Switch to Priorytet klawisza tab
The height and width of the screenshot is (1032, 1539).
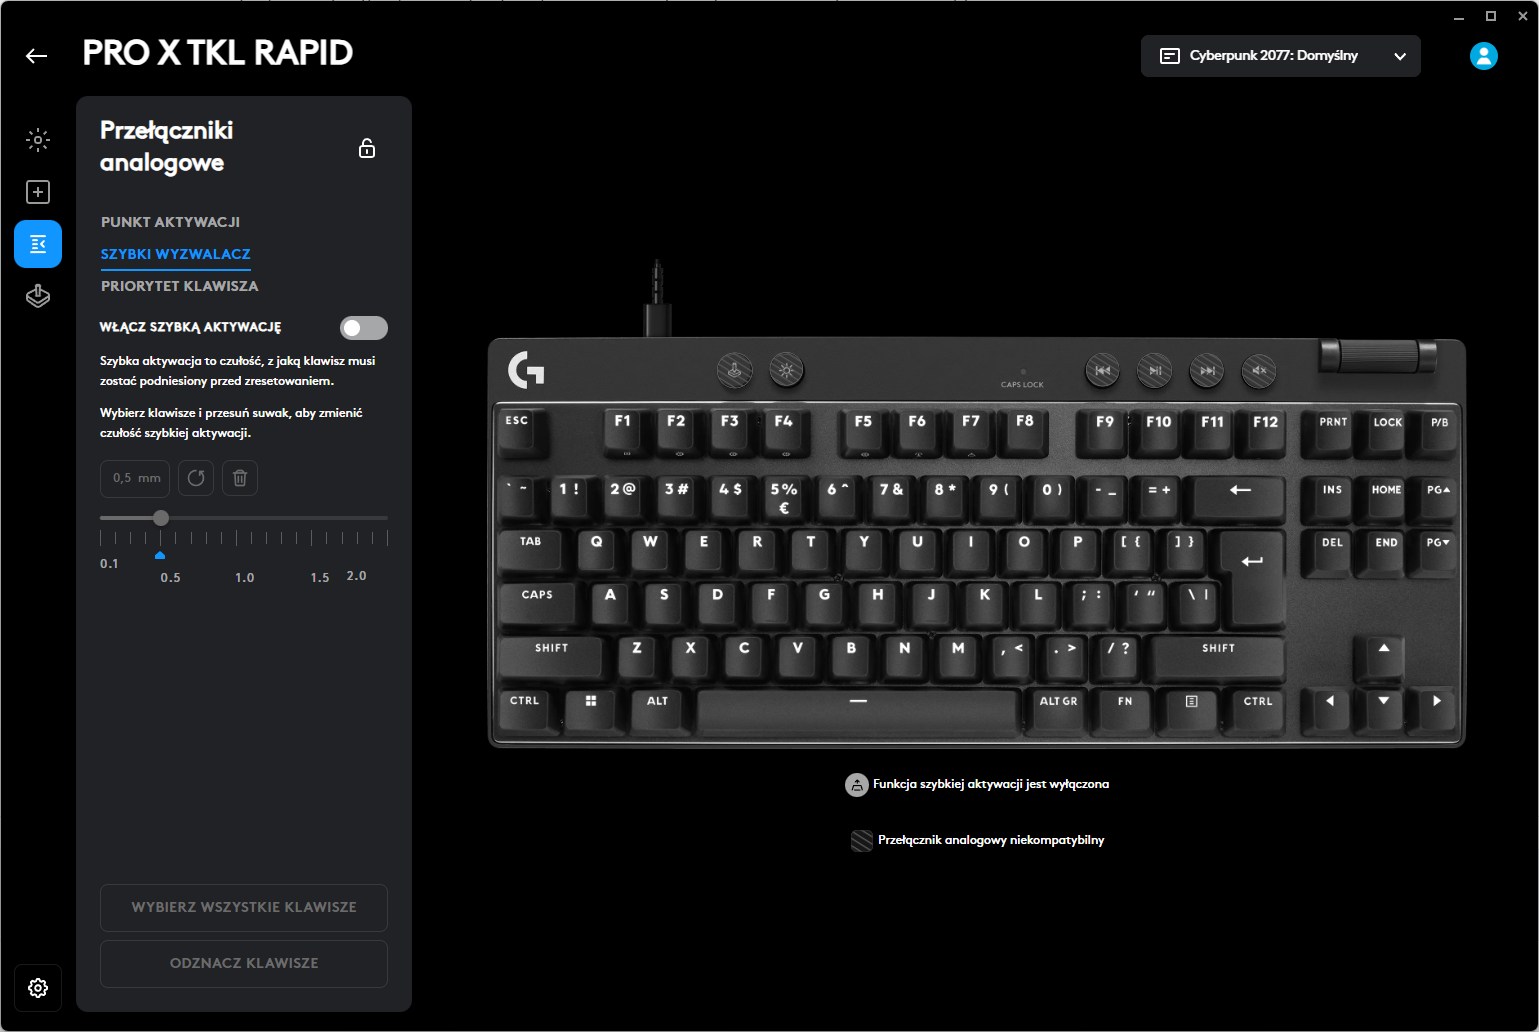[x=180, y=286]
